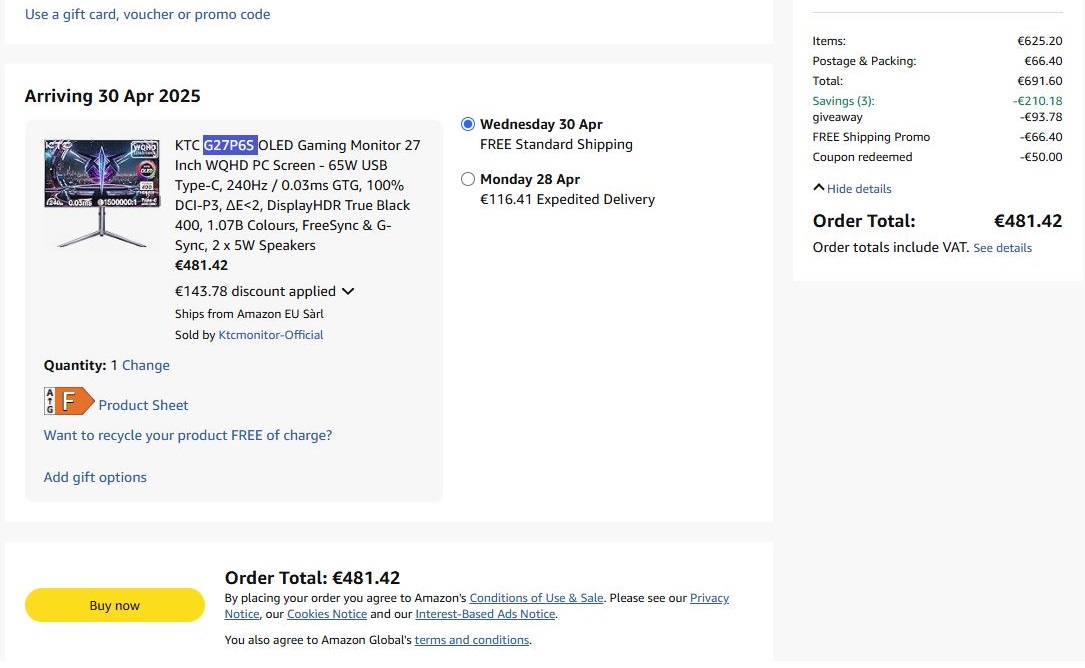Click the Hide details chevron arrow

[x=819, y=188]
